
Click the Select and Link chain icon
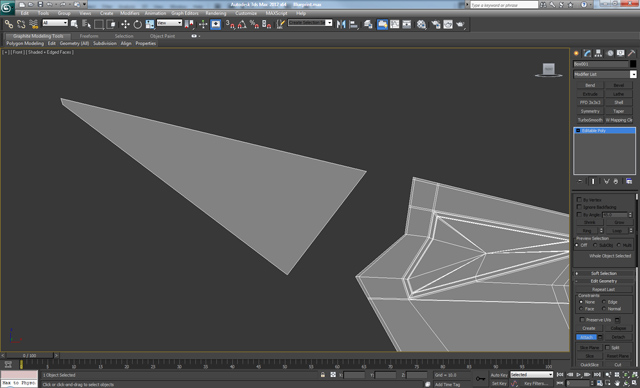click(x=9, y=24)
